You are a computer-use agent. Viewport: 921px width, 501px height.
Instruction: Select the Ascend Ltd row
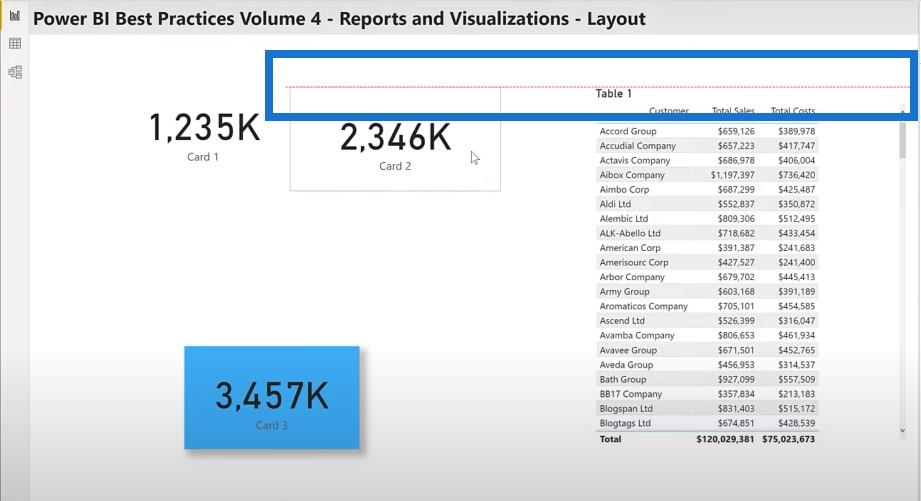pyautogui.click(x=707, y=321)
